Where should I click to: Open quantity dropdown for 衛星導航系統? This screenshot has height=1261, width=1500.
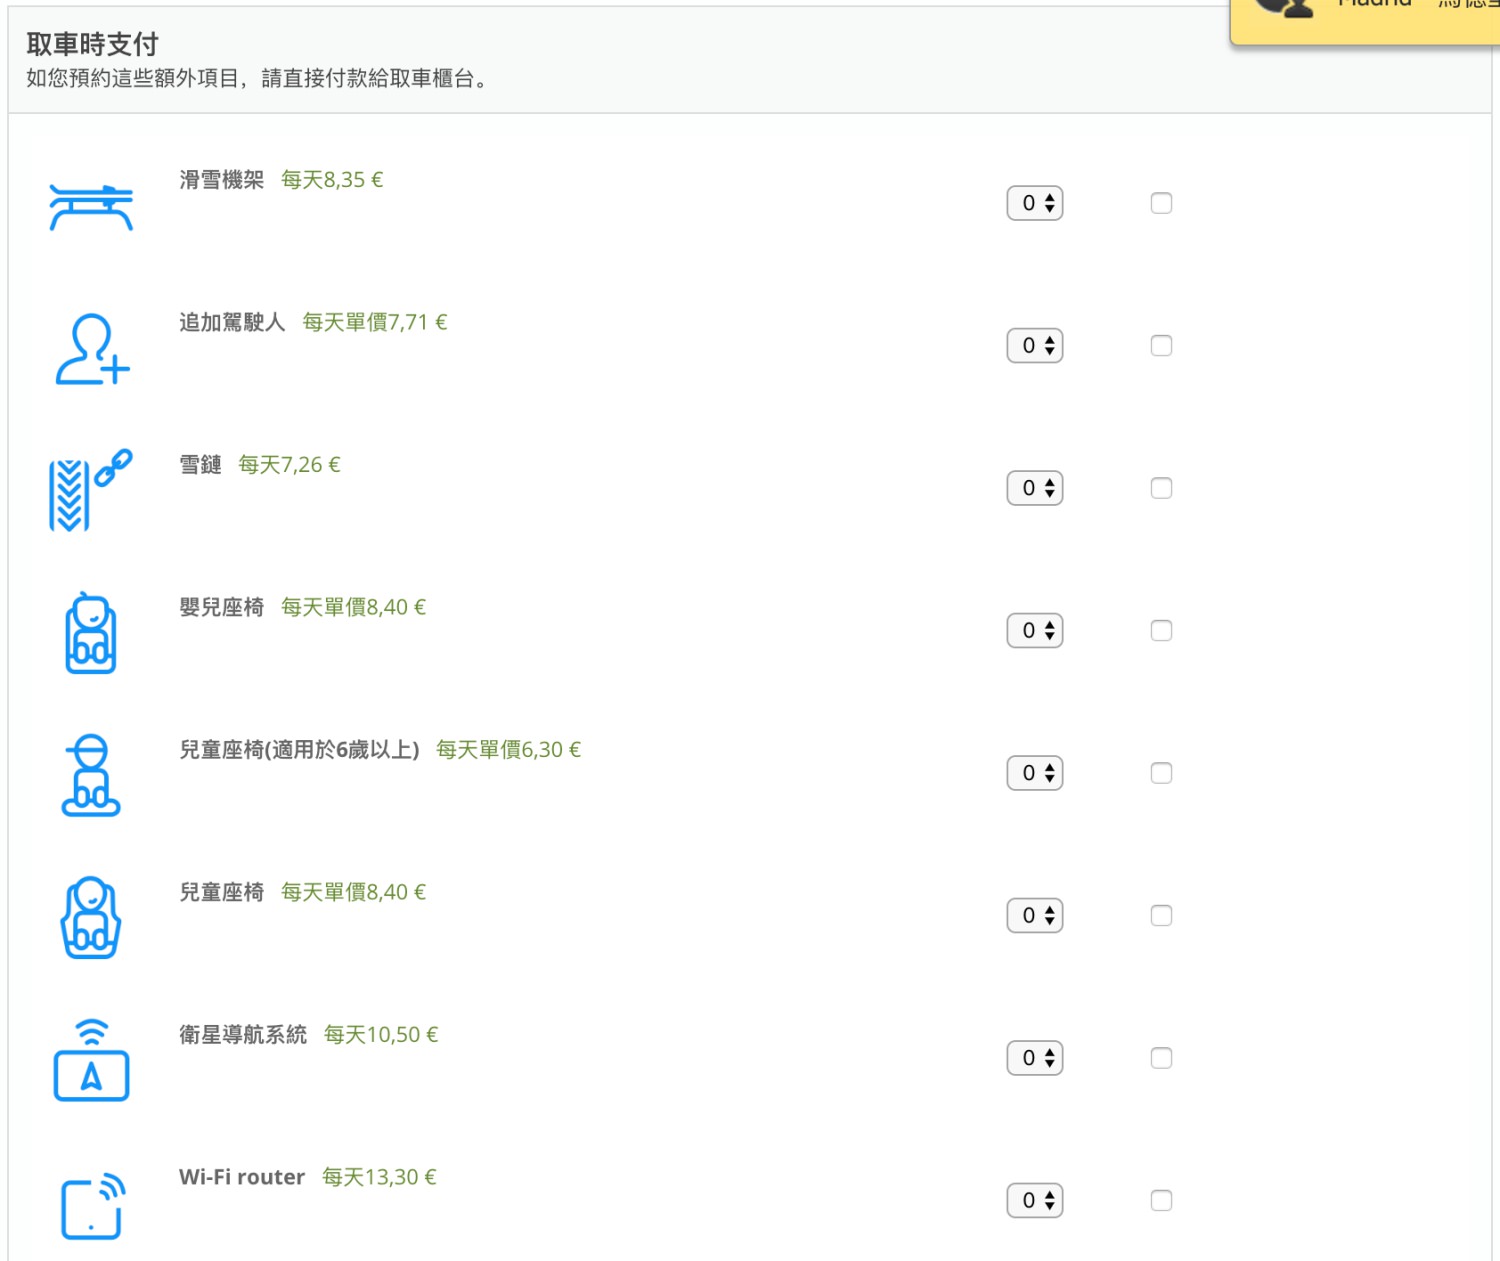[x=1035, y=1058]
